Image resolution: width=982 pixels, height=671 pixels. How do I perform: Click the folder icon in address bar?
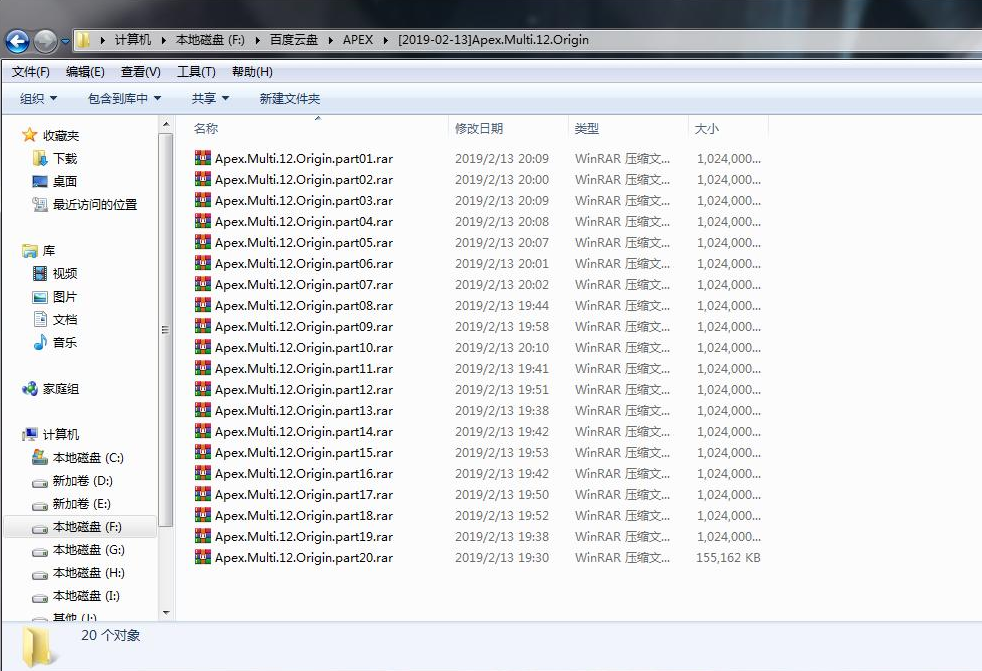(x=83, y=40)
